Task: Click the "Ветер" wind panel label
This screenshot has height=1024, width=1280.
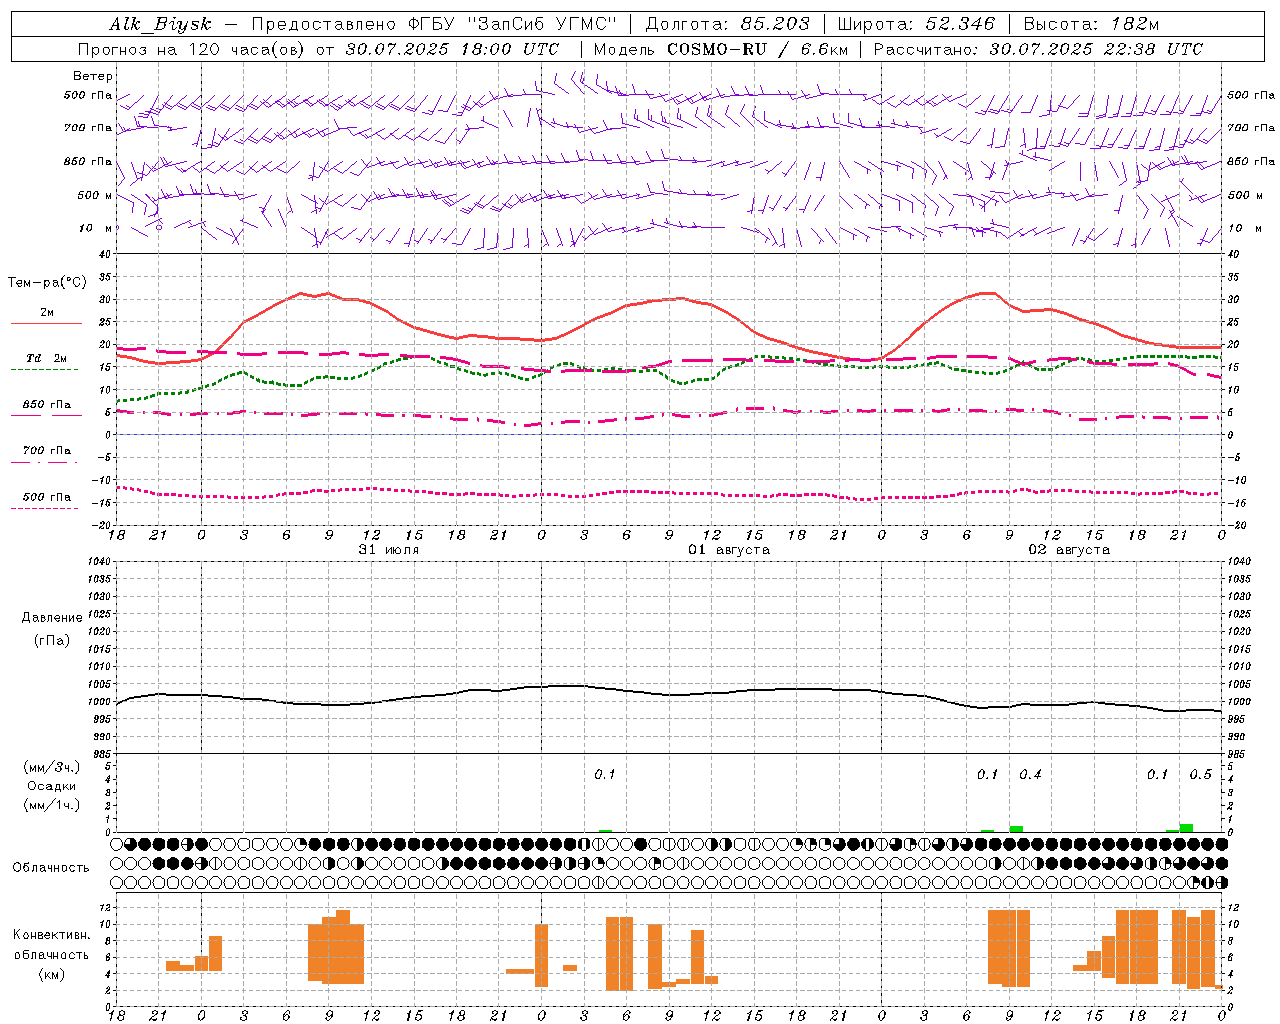Action: click(93, 76)
